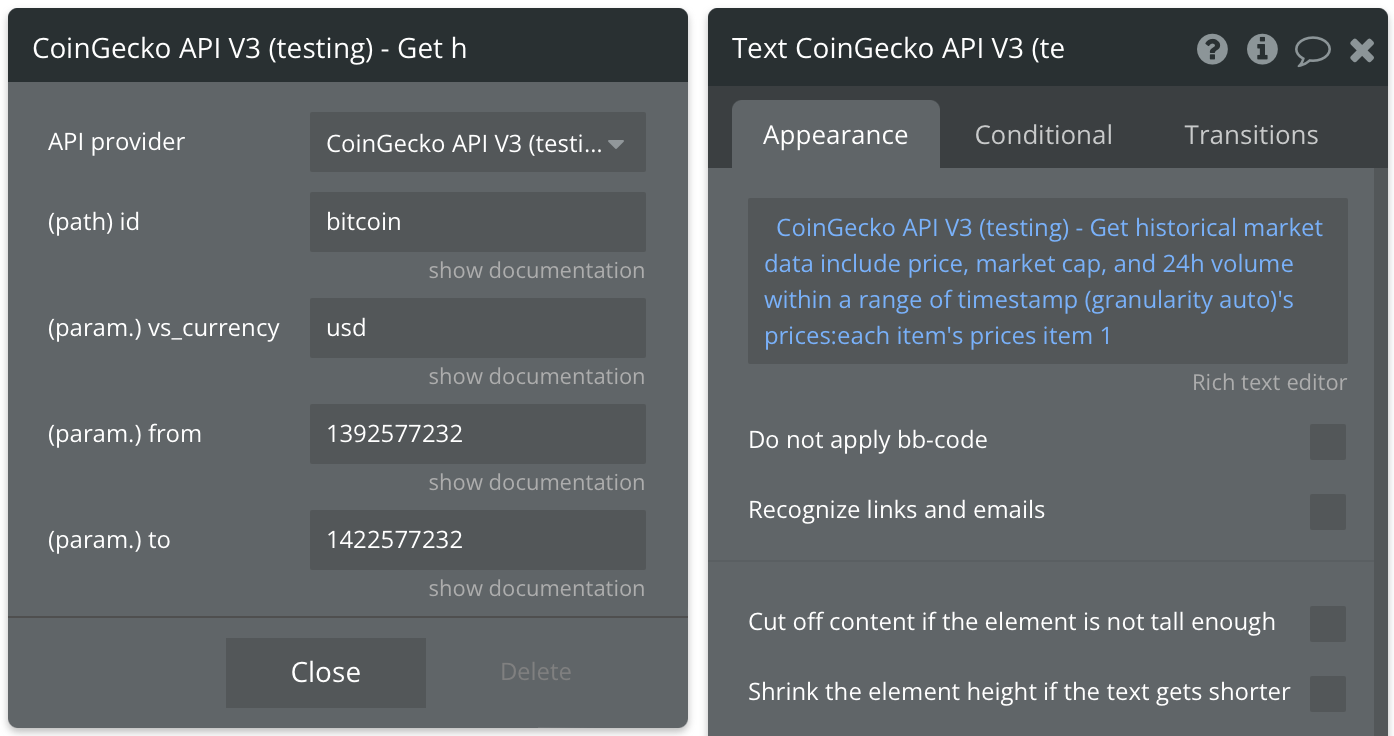Select the Appearance tab

(835, 135)
